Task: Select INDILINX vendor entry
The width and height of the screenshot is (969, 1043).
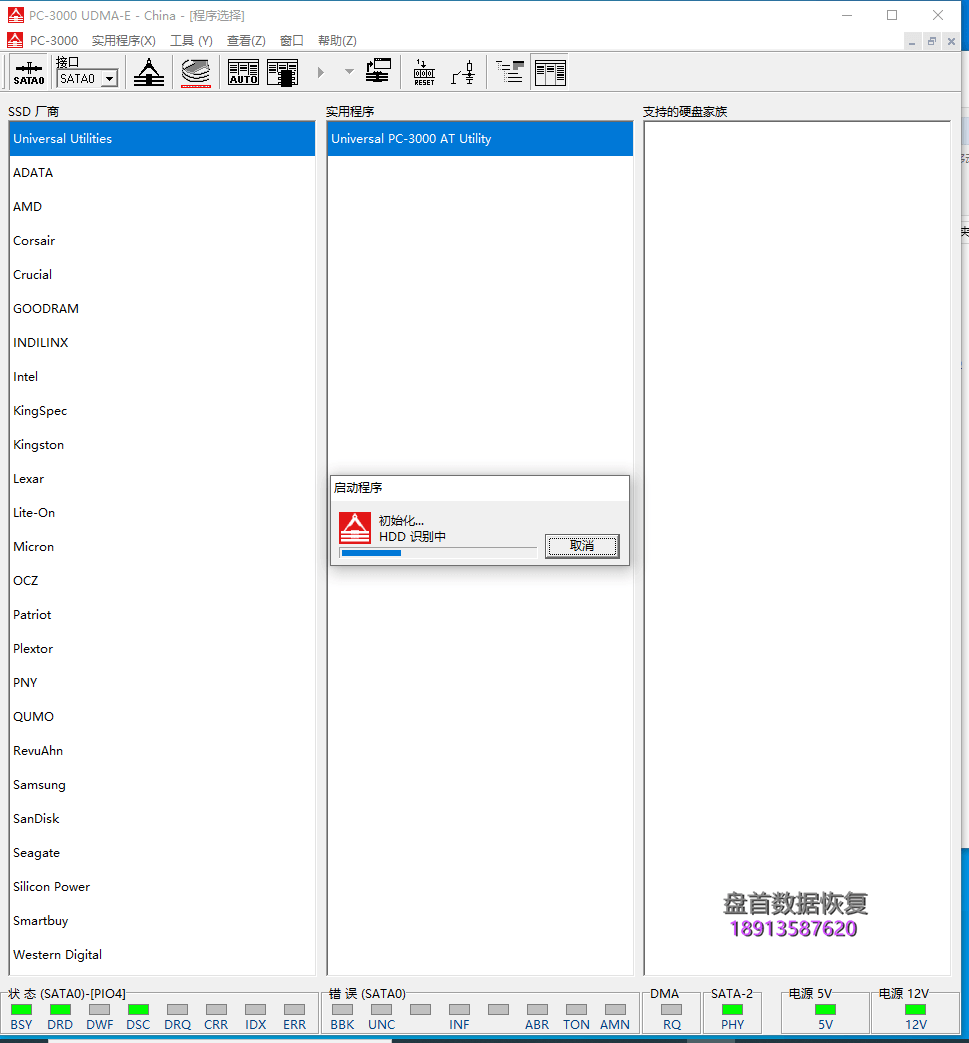Action: 162,343
